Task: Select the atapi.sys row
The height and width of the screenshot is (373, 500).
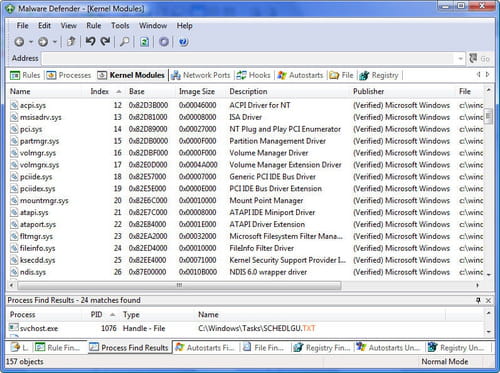Action: [x=246, y=213]
